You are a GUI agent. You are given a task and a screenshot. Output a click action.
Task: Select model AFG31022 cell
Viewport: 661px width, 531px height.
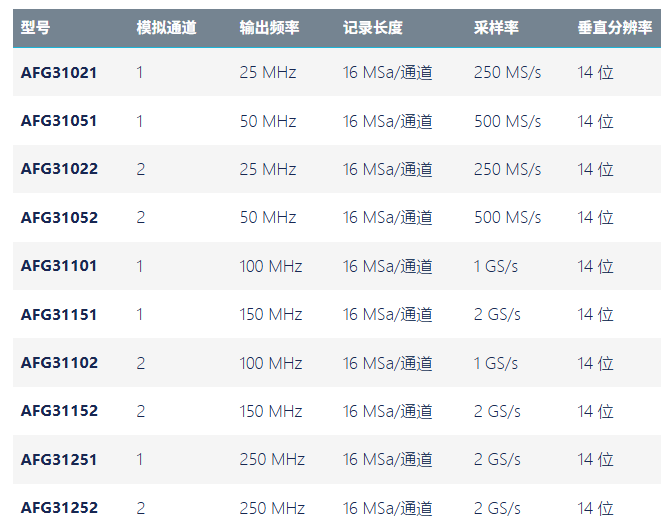point(59,169)
